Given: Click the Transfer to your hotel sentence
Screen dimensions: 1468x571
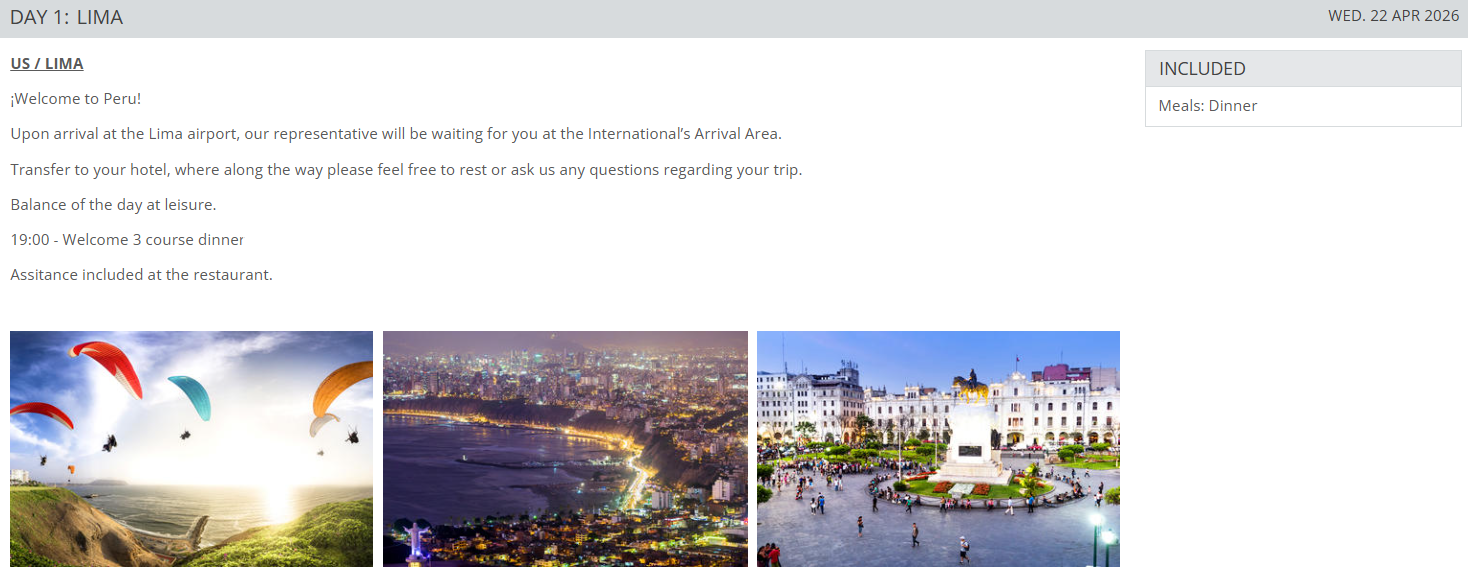Looking at the screenshot, I should pos(406,170).
